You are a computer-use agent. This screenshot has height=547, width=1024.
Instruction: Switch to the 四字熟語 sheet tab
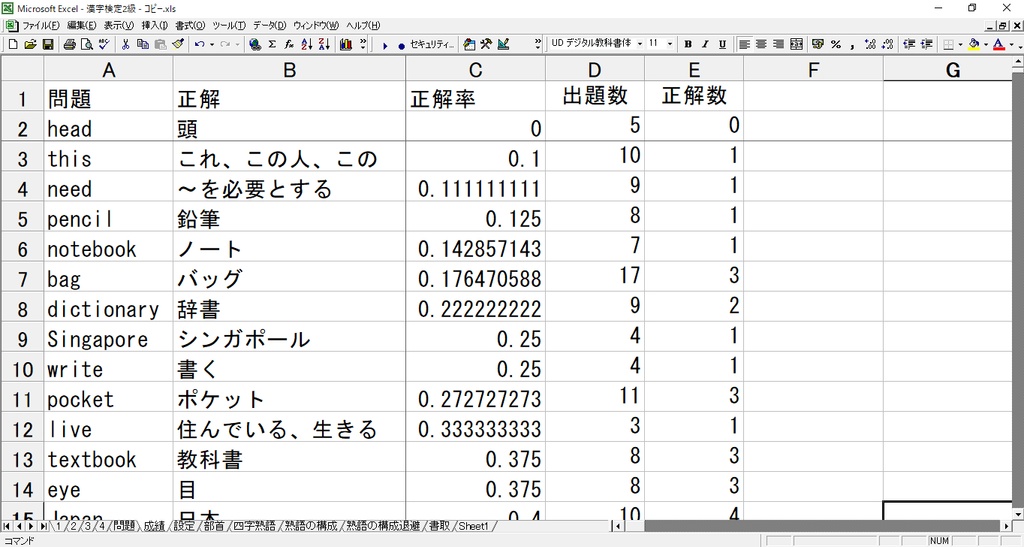254,526
